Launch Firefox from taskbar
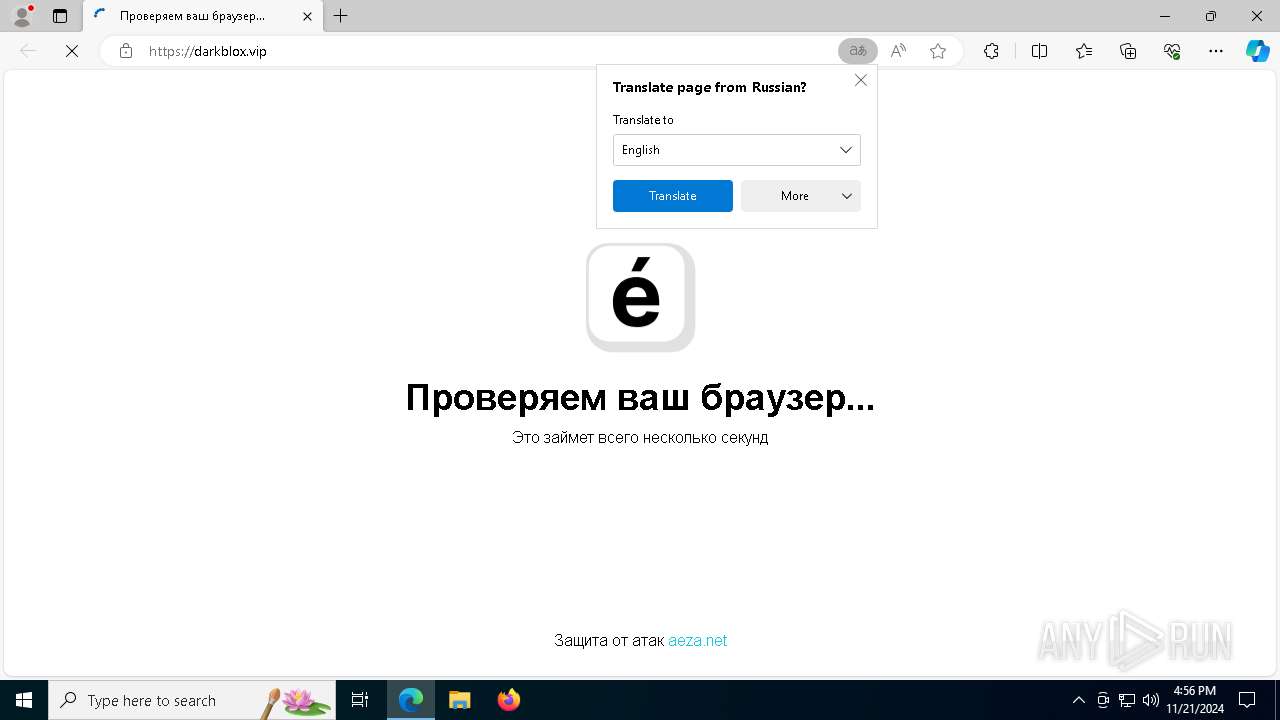Screen dimensions: 1280x720 (509, 700)
